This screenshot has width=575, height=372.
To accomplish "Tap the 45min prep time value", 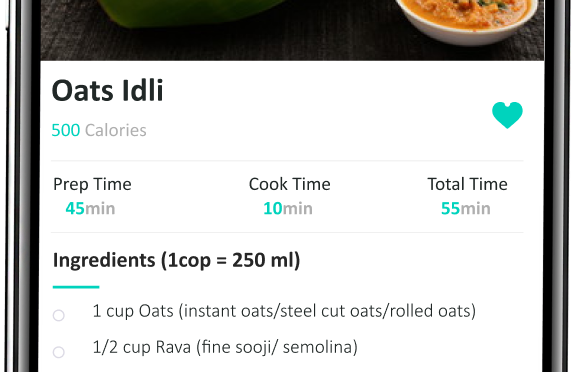I will tap(90, 208).
